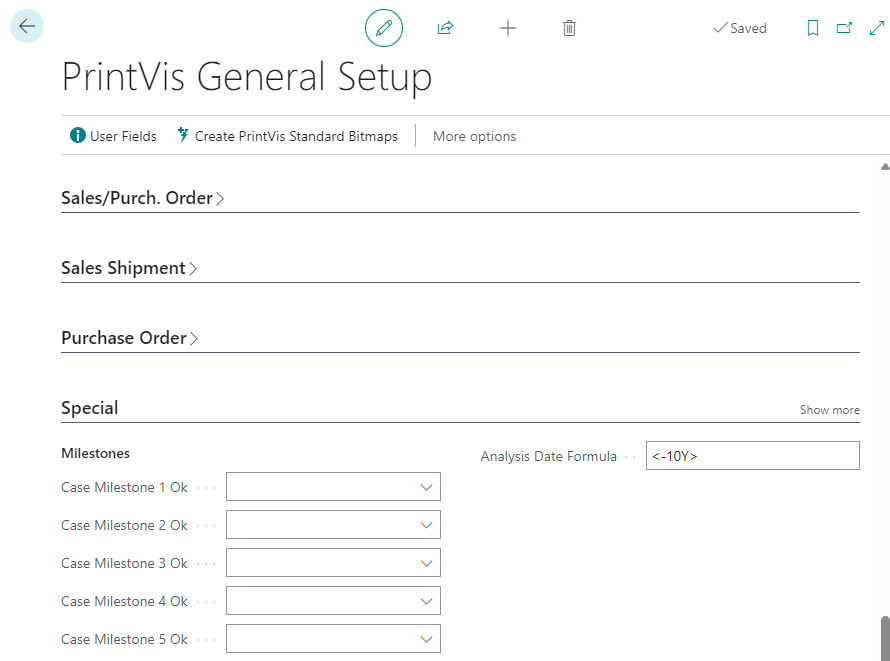The height and width of the screenshot is (661, 890).
Task: Click Show more in Special section
Action: pos(829,410)
